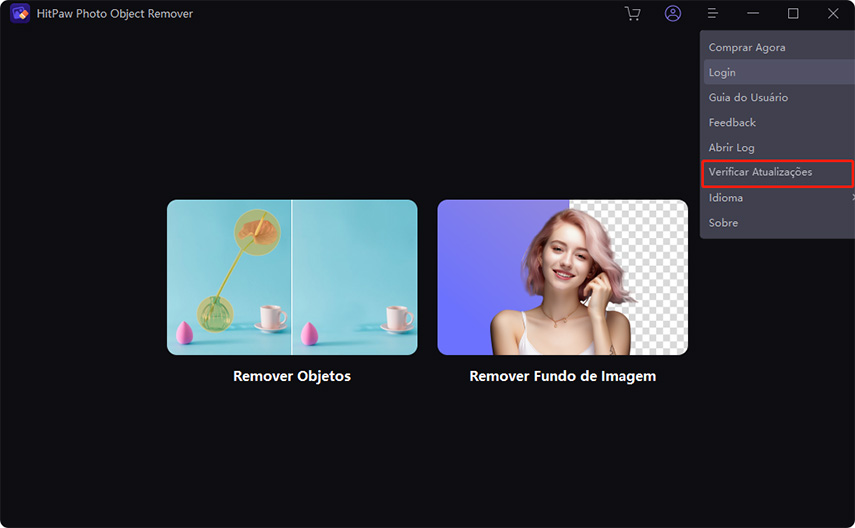Open the Remover Fundo de Imagem thumbnail

563,277
